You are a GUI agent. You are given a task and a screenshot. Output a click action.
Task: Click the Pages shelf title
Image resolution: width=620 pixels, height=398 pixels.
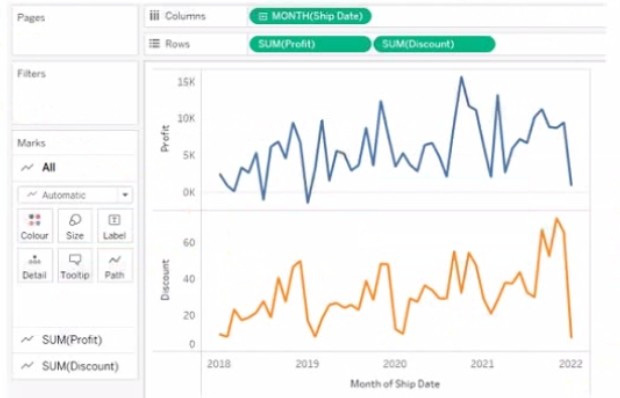[x=31, y=18]
